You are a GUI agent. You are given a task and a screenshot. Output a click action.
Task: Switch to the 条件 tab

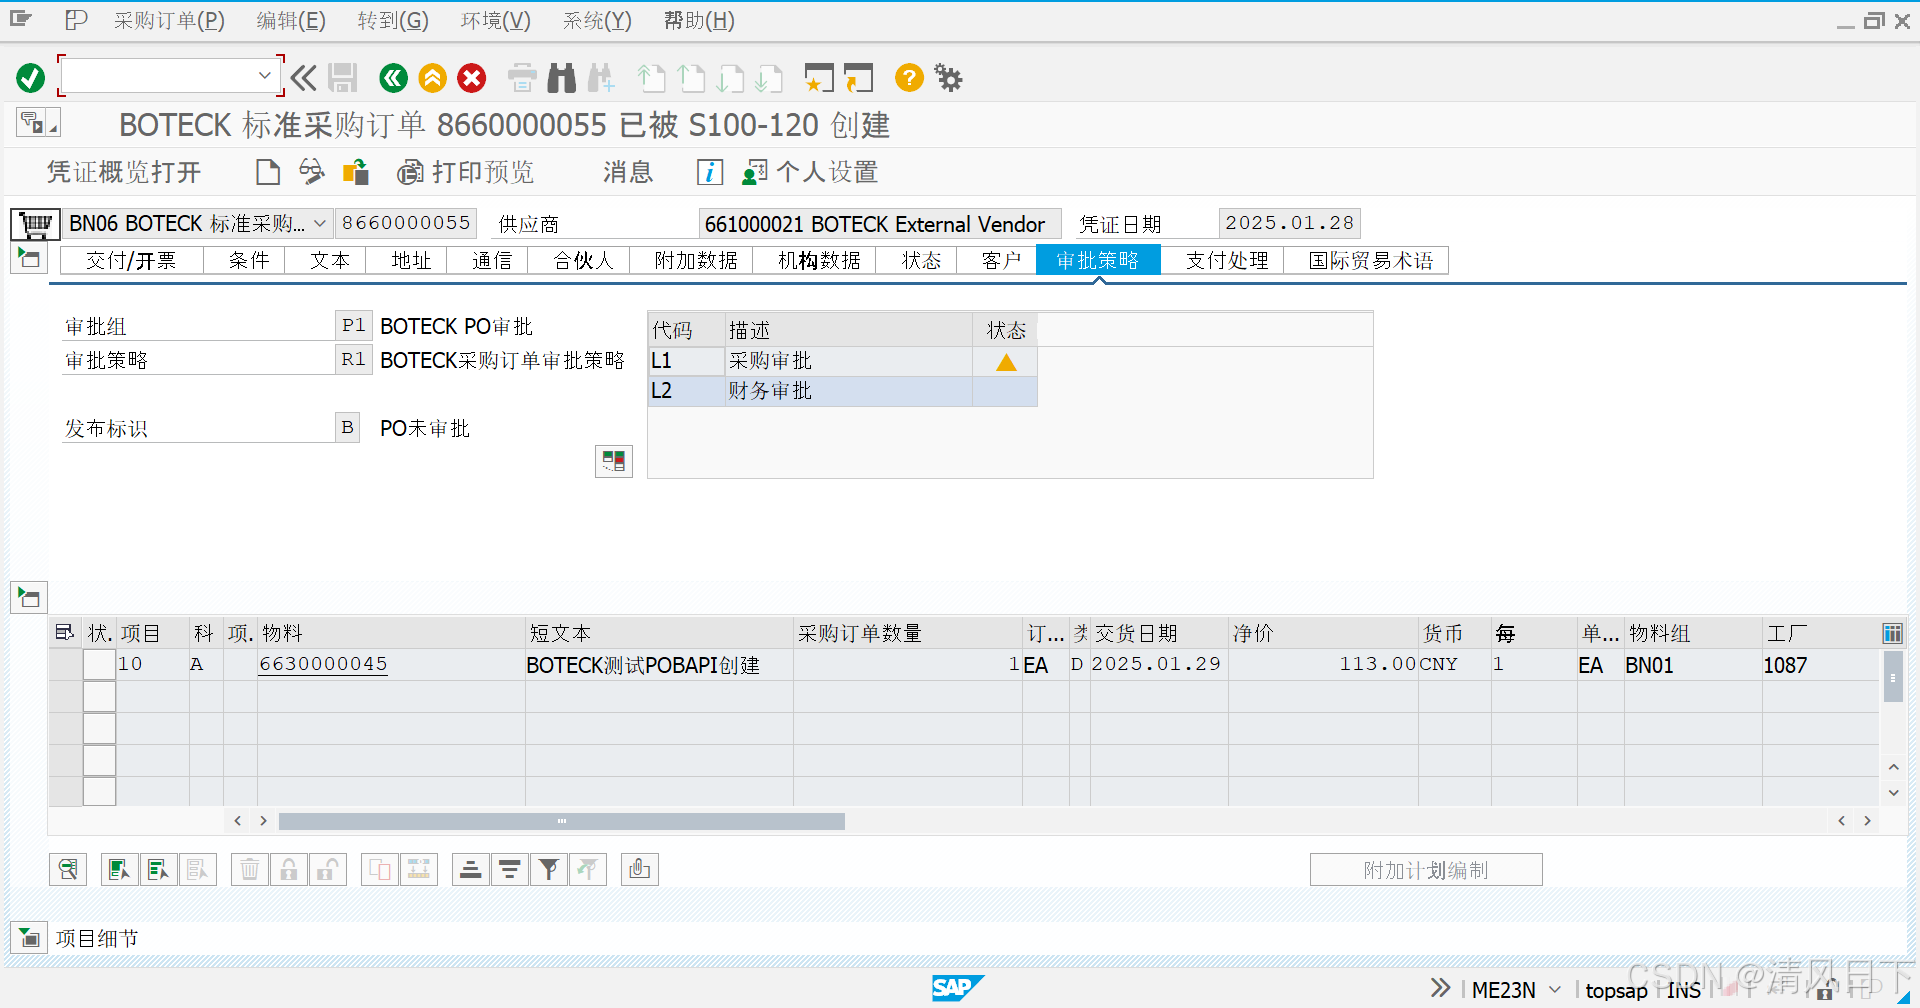click(244, 260)
